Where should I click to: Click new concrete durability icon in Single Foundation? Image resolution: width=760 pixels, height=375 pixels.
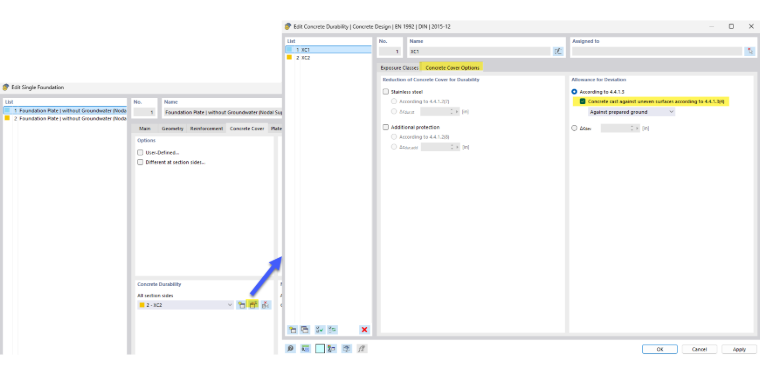pyautogui.click(x=241, y=305)
